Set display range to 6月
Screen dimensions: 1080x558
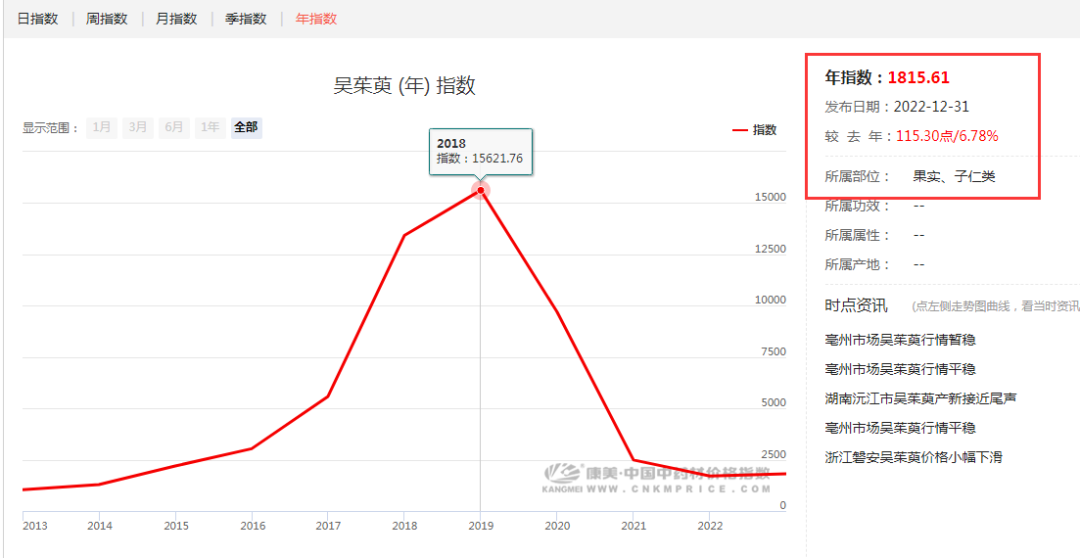coord(174,127)
